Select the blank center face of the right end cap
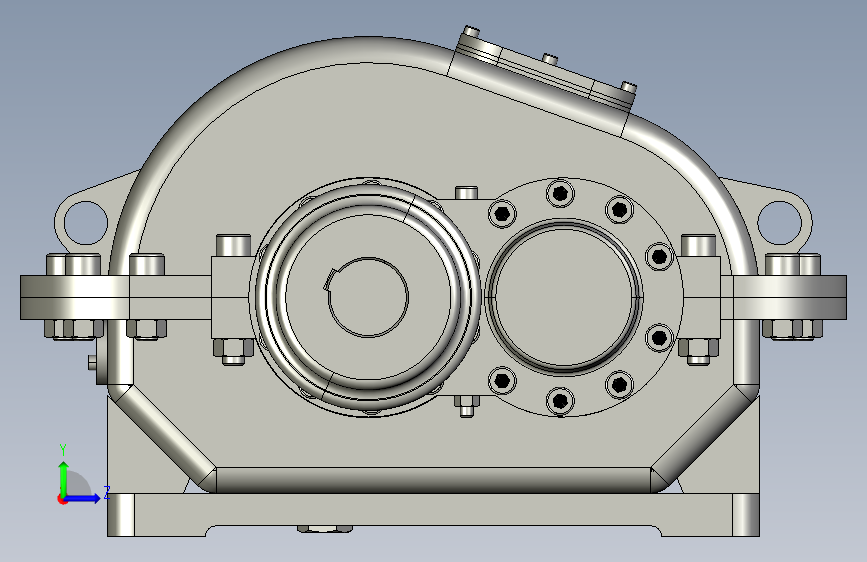Viewport: 867px width, 562px height. 565,296
